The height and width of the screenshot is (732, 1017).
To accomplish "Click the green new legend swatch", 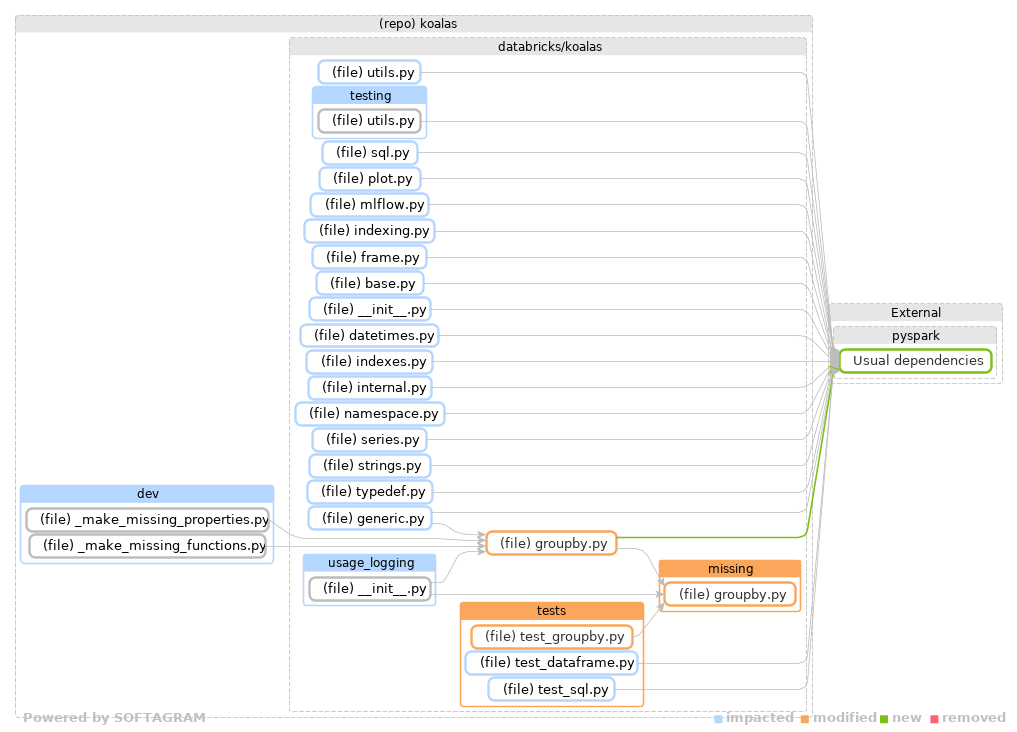I will 884,717.
